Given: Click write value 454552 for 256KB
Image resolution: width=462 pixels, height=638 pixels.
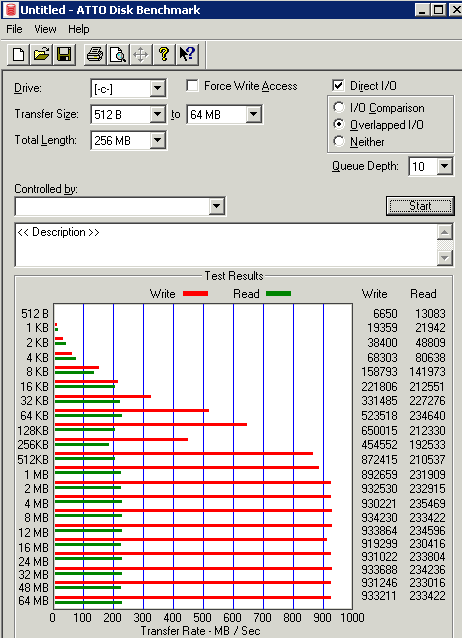Looking at the screenshot, I should click(x=379, y=445).
